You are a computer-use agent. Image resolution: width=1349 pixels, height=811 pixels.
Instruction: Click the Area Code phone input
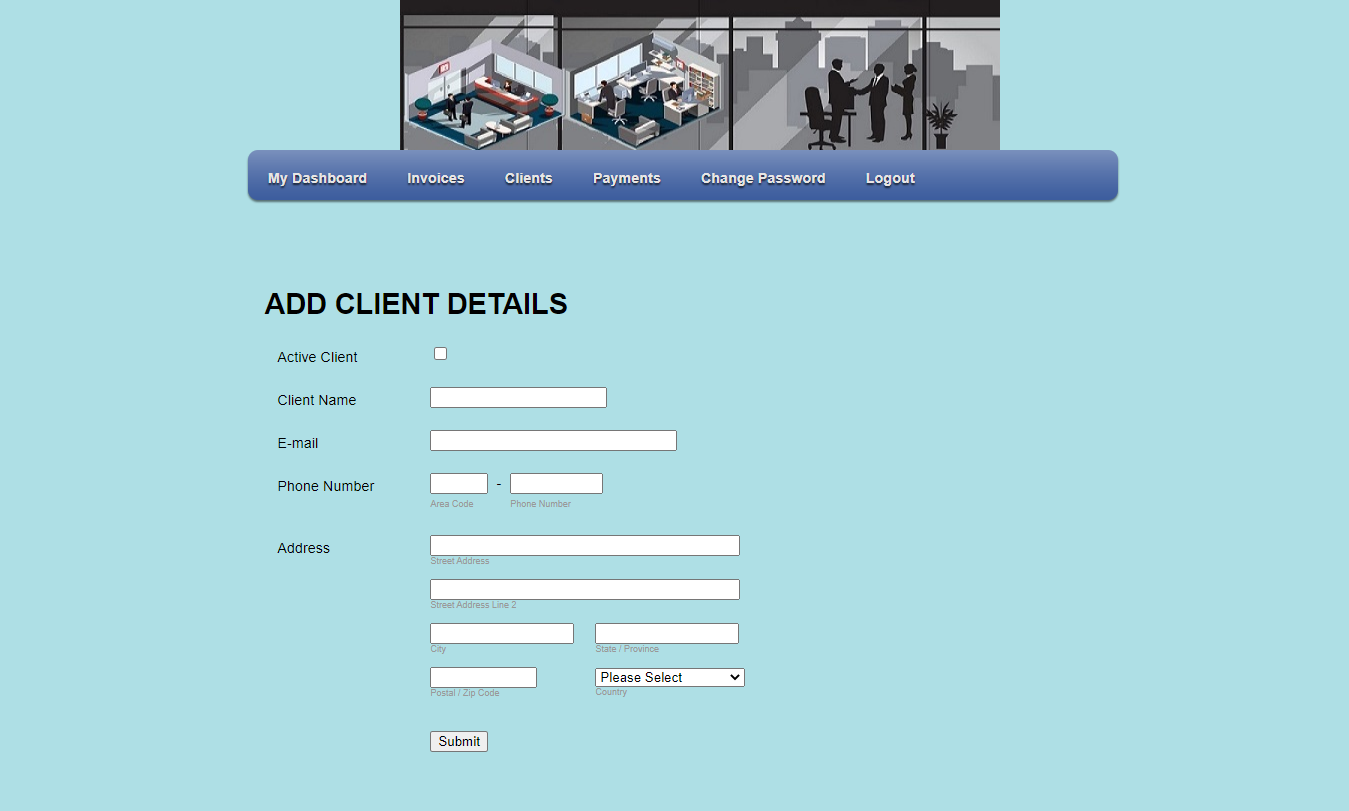tap(458, 483)
